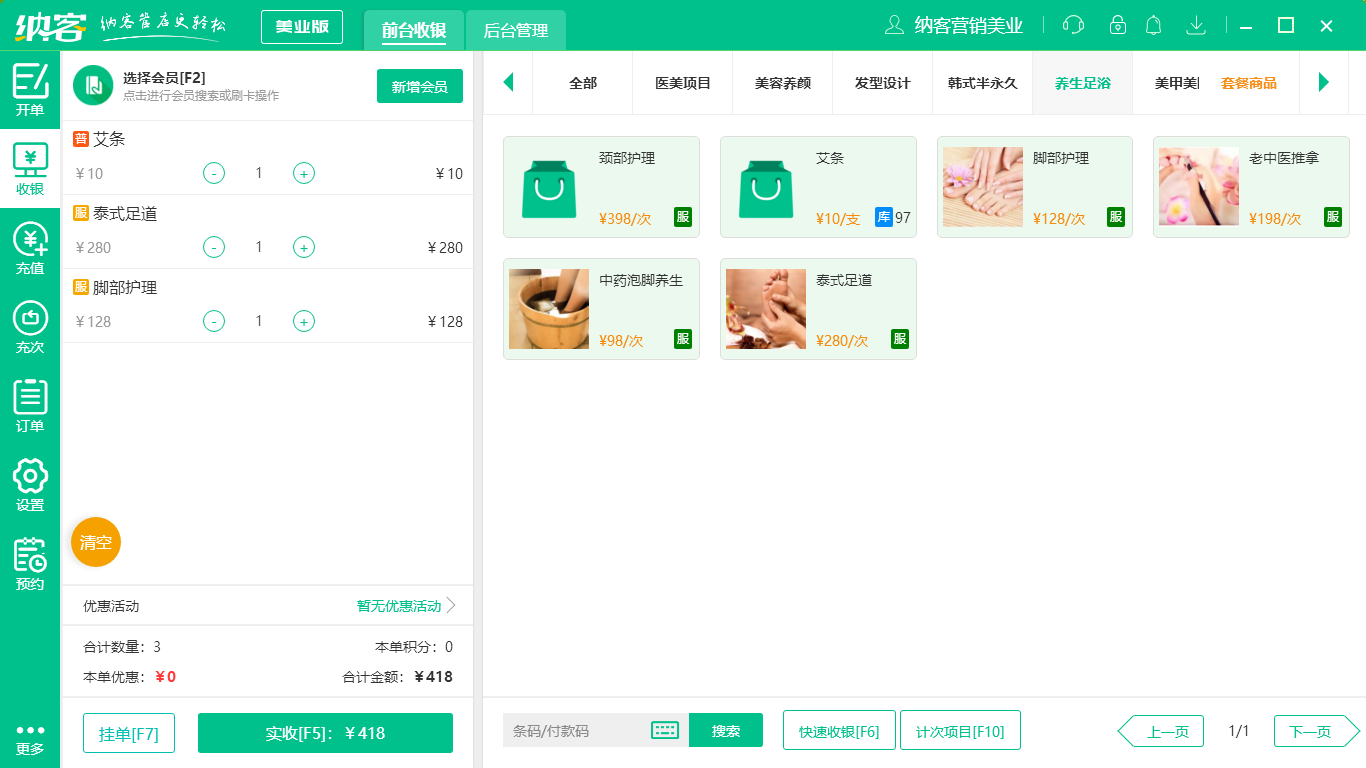Screen dimensions: 1366x768
Task: Click the 计次项目[F10] button
Action: [x=960, y=730]
